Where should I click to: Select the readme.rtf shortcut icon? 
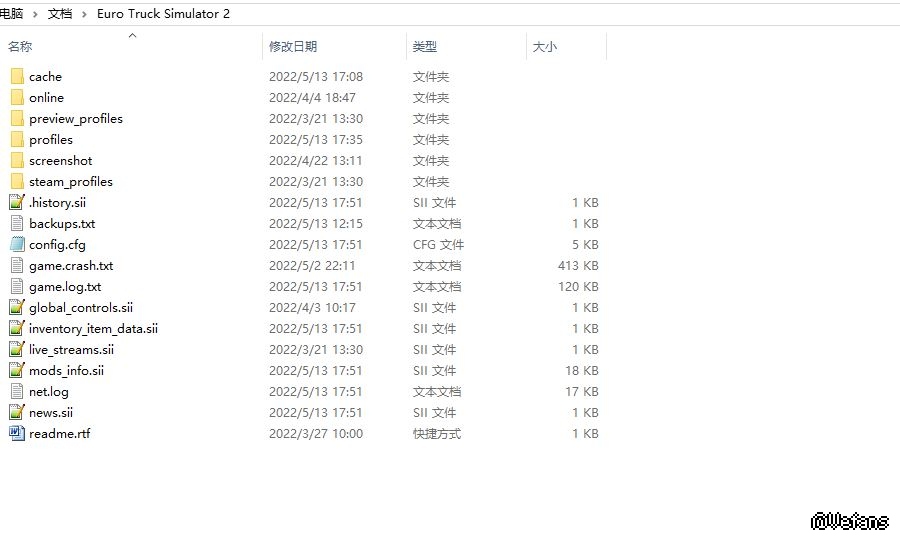(x=17, y=434)
